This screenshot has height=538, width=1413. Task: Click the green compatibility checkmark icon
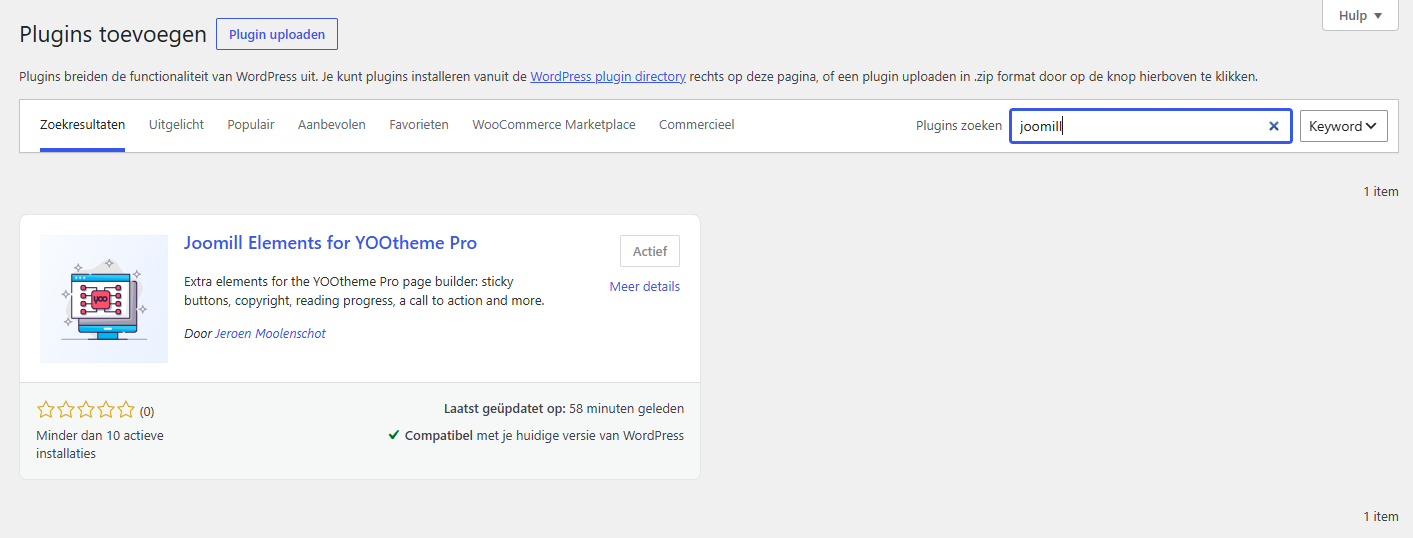(x=394, y=436)
